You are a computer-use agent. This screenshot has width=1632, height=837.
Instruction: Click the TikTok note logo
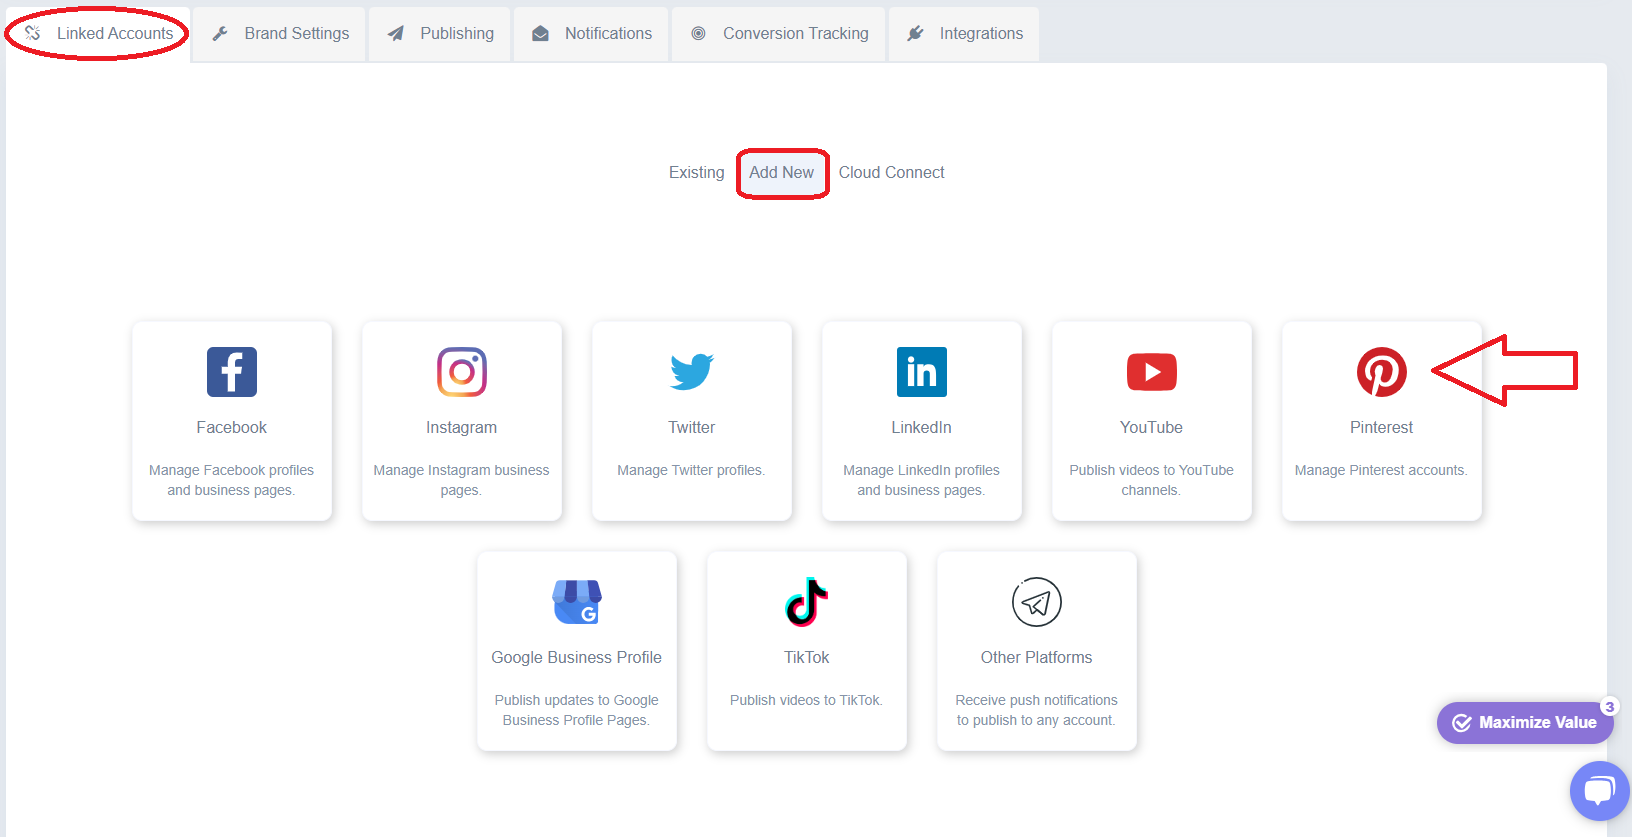807,602
